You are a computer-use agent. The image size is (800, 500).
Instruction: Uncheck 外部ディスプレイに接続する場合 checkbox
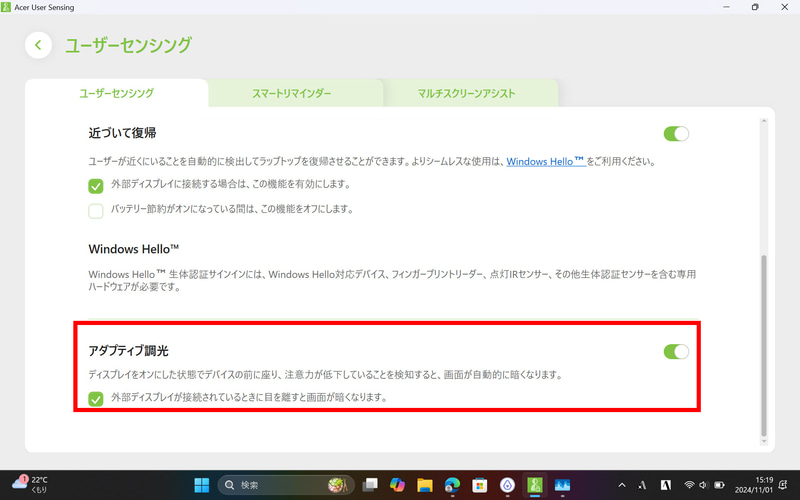pyautogui.click(x=96, y=186)
